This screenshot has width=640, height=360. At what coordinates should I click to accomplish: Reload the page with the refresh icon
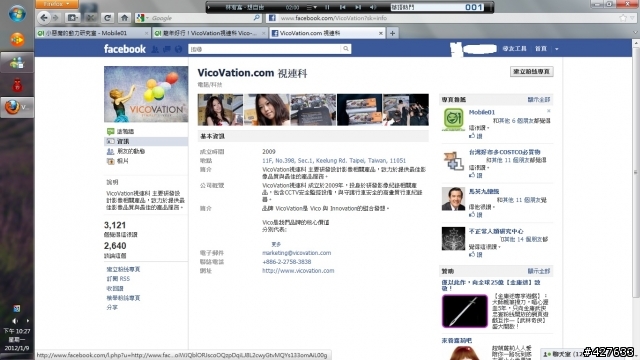click(107, 18)
